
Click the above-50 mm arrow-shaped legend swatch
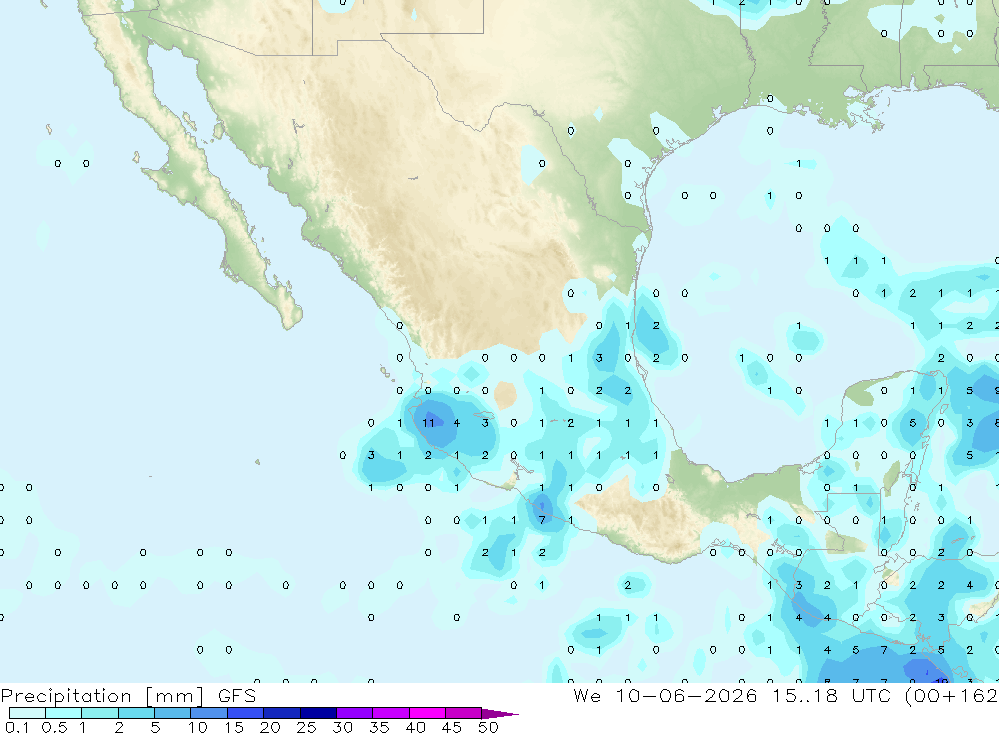tap(499, 714)
